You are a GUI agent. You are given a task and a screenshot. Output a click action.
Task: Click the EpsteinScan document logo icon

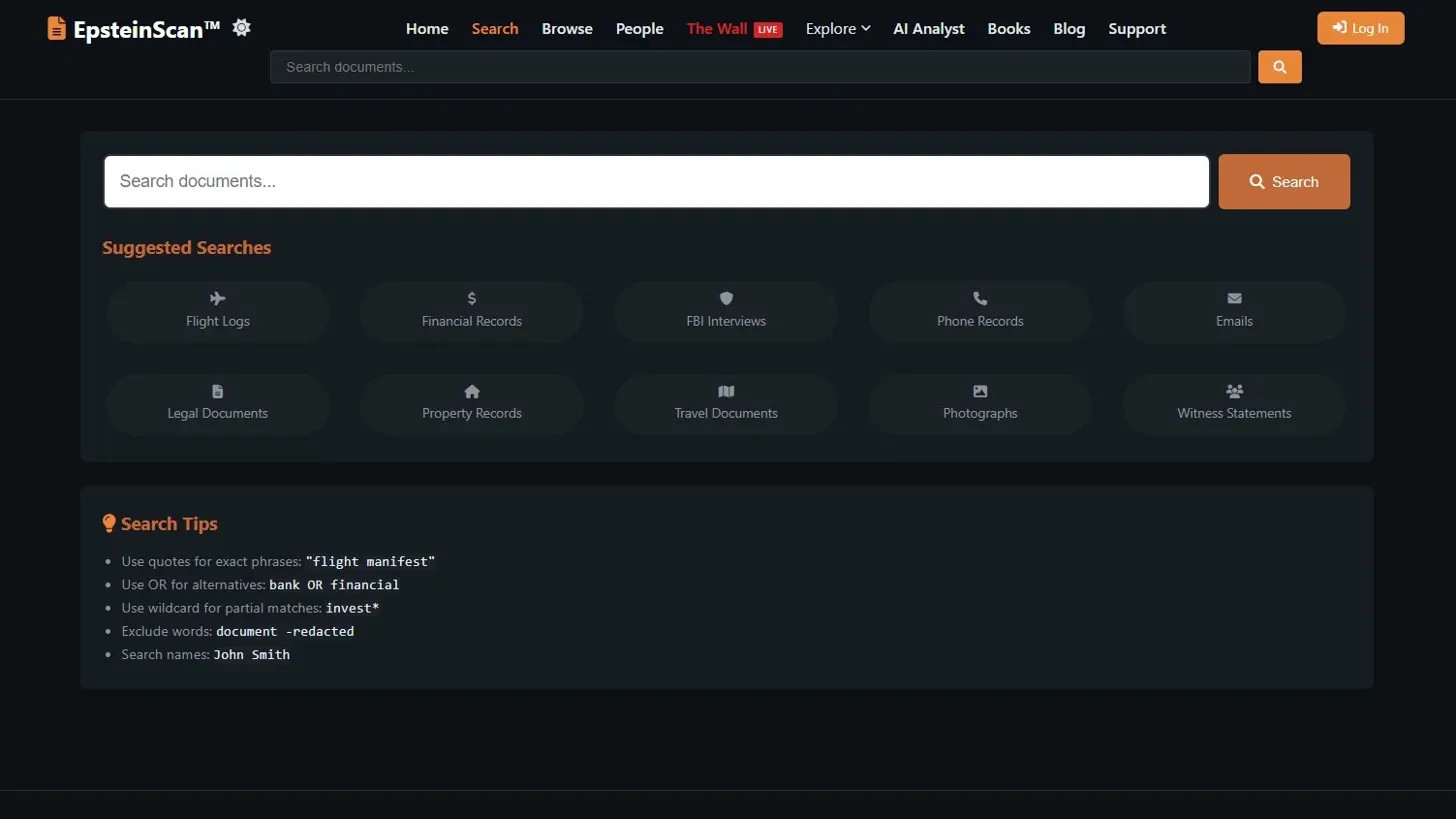(x=57, y=29)
